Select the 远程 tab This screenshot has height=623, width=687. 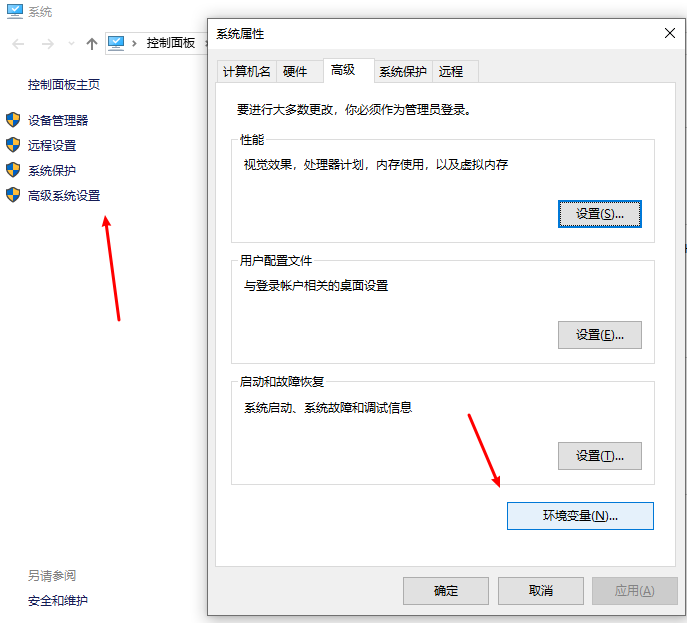coord(451,71)
